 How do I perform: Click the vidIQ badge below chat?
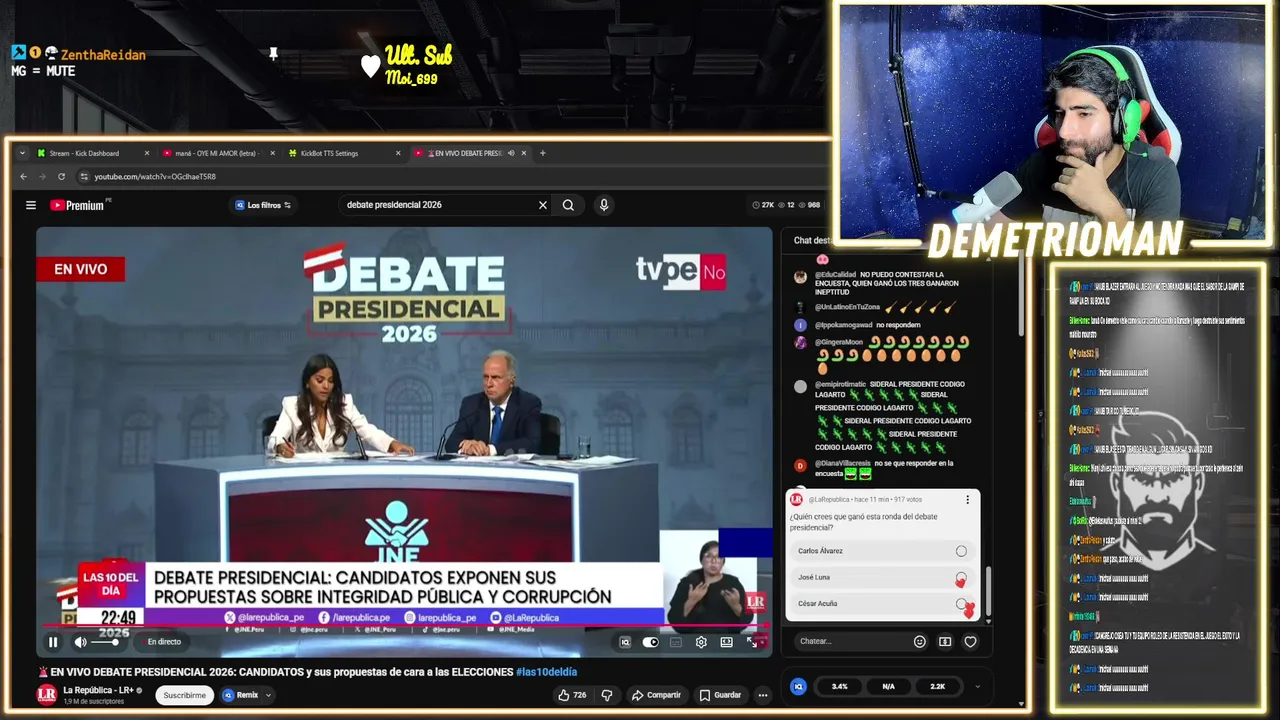(798, 686)
